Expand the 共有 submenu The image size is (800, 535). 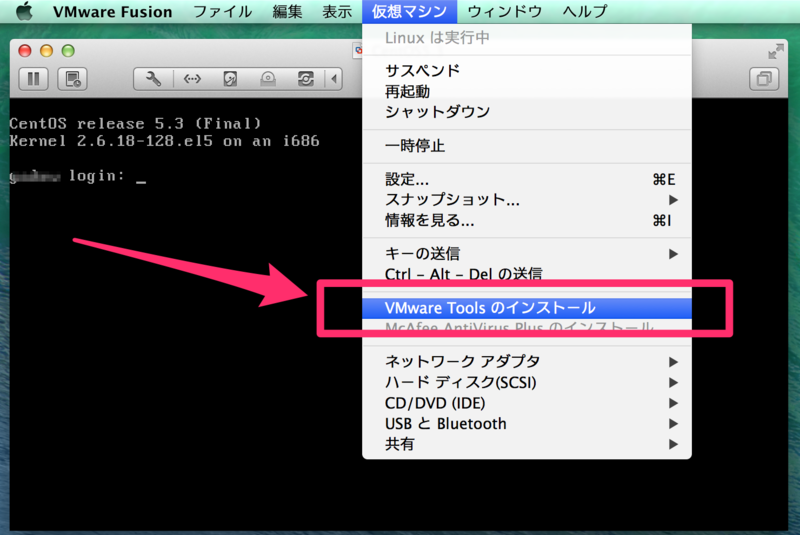click(x=527, y=444)
